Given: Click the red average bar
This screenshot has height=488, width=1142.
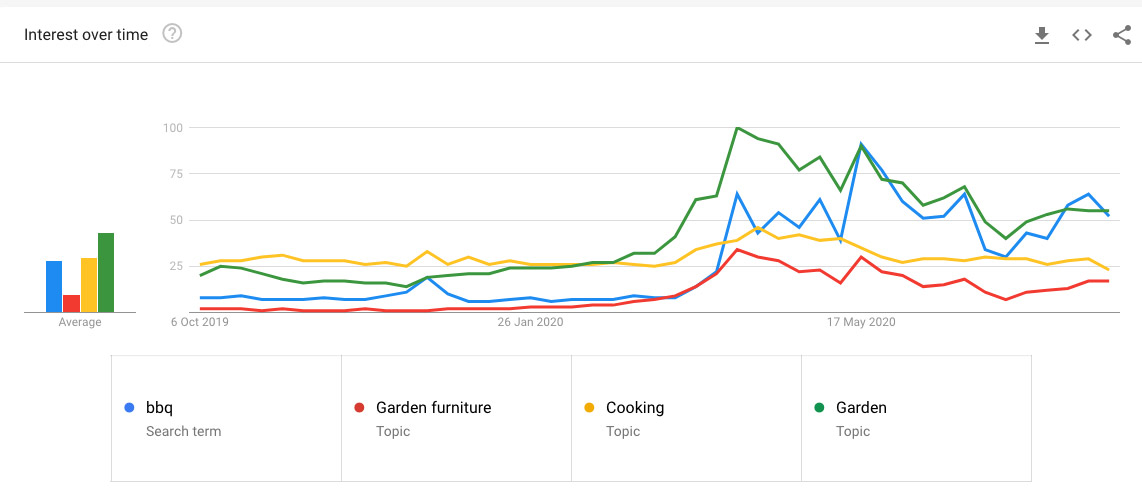Looking at the screenshot, I should (x=71, y=303).
